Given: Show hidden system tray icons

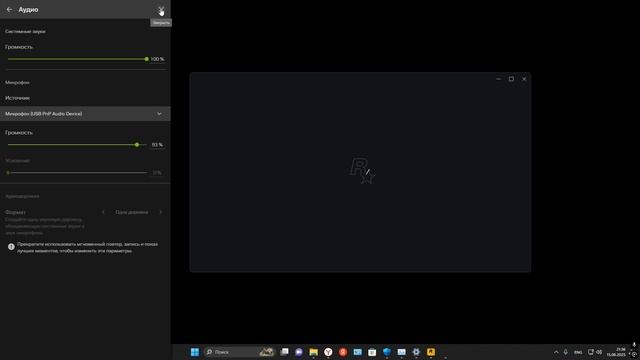Looking at the screenshot, I should click(556, 352).
